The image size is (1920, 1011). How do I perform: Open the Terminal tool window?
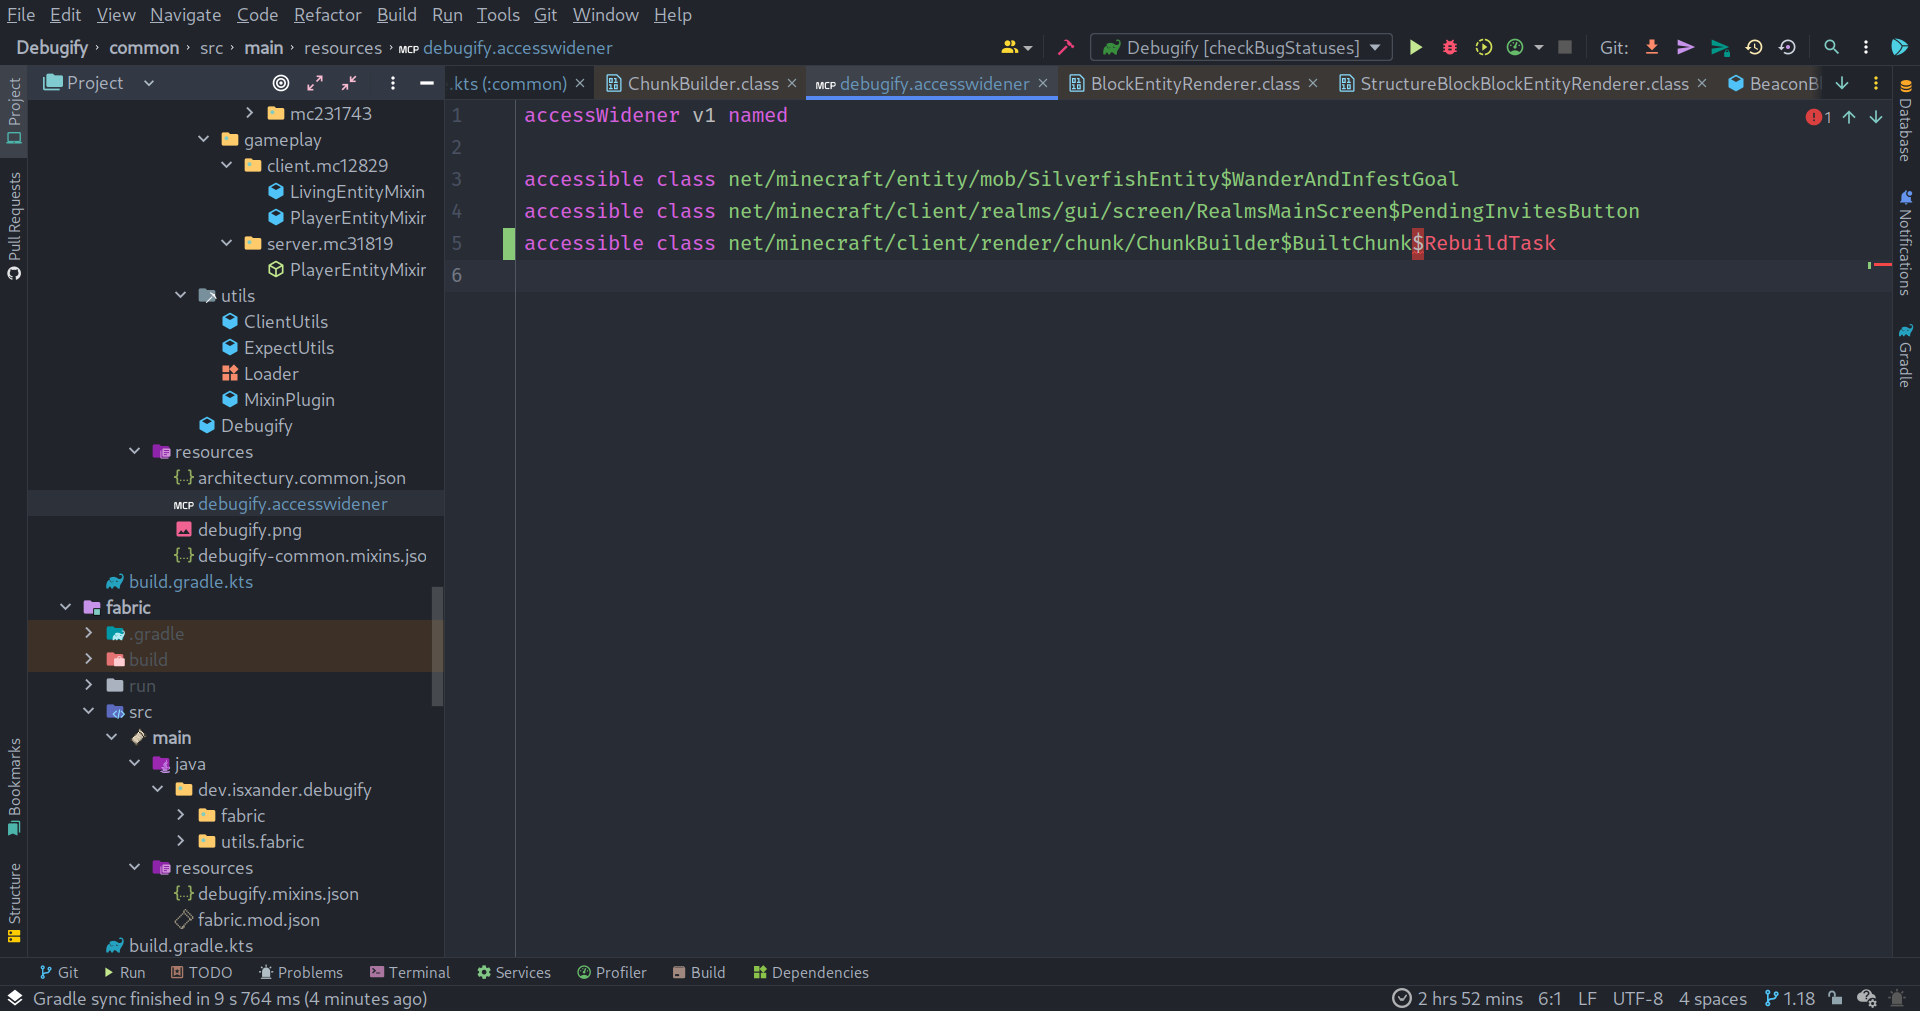[410, 971]
